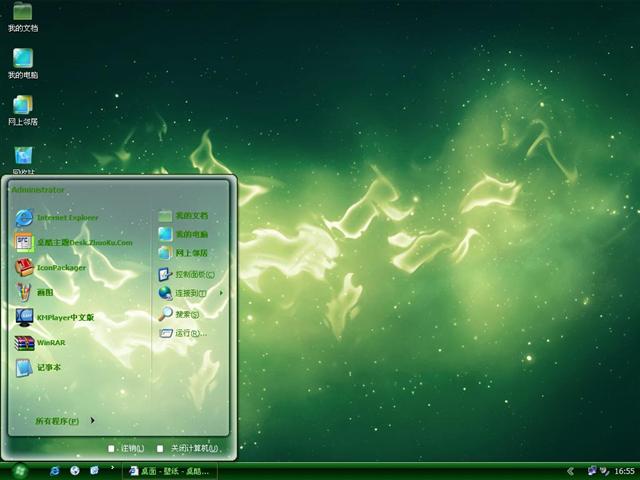Launch Internet Explorer from quick launch

tap(55, 471)
